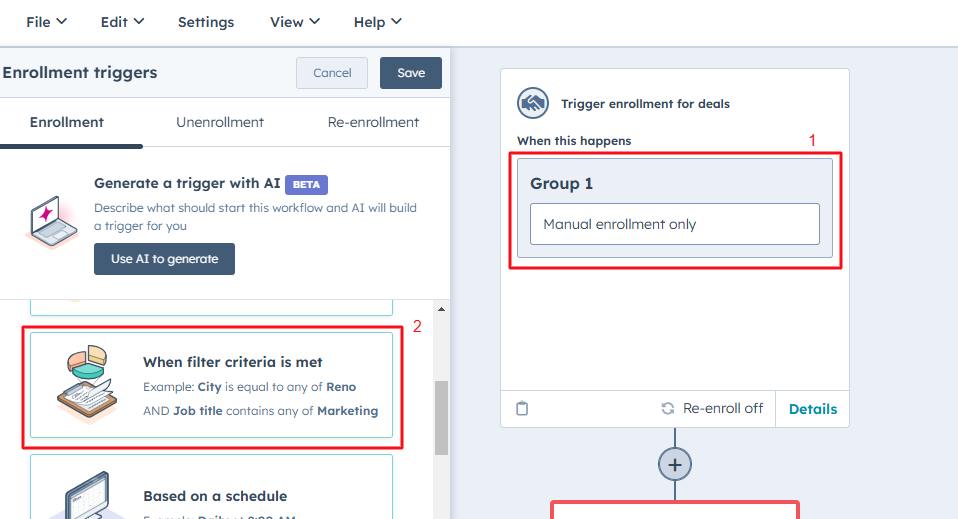Expand the Help dropdown menu
This screenshot has width=958, height=519.
pyautogui.click(x=377, y=21)
